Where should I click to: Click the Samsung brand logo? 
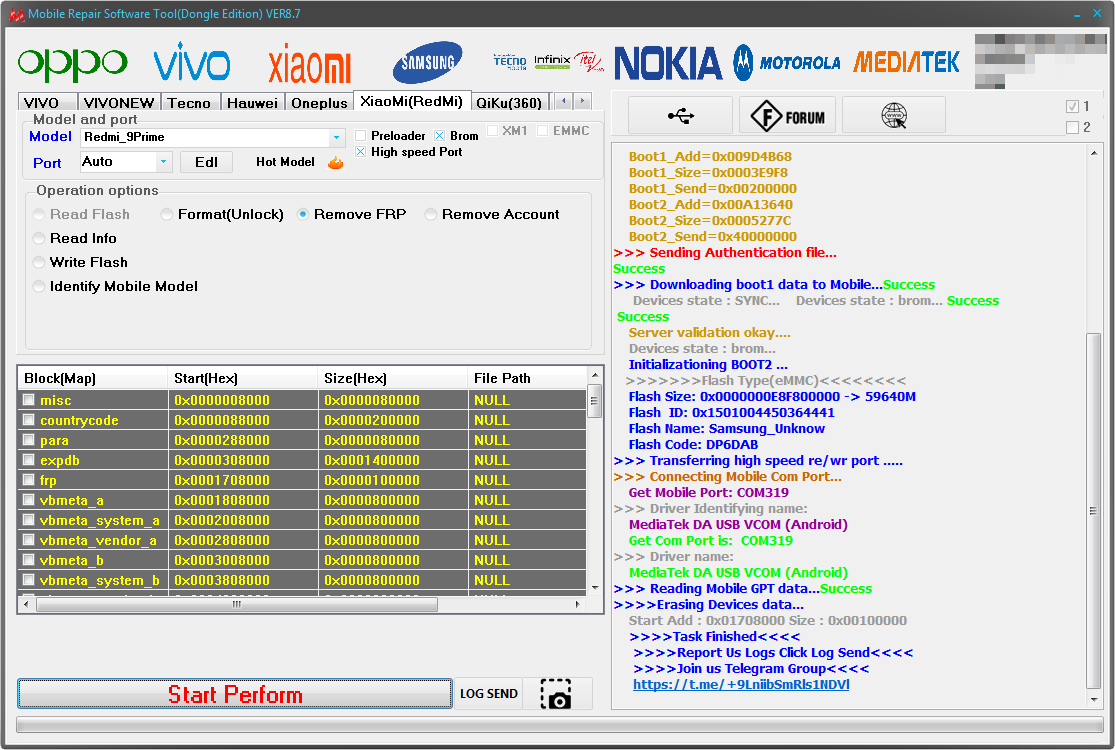tap(427, 63)
